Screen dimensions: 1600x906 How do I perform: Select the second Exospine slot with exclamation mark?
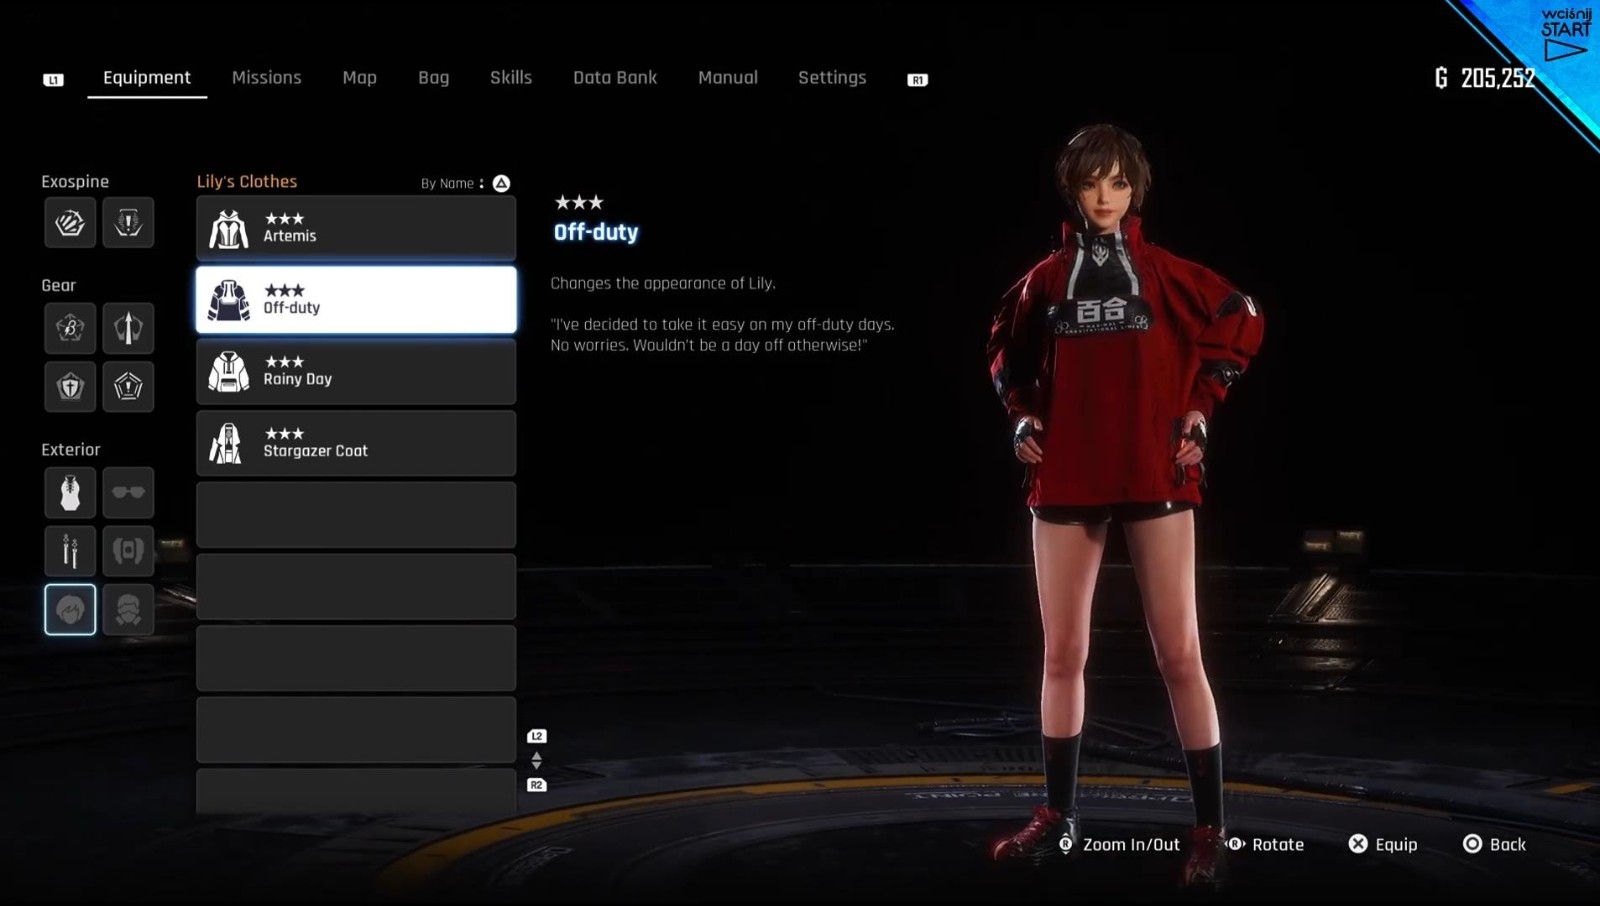(x=128, y=223)
